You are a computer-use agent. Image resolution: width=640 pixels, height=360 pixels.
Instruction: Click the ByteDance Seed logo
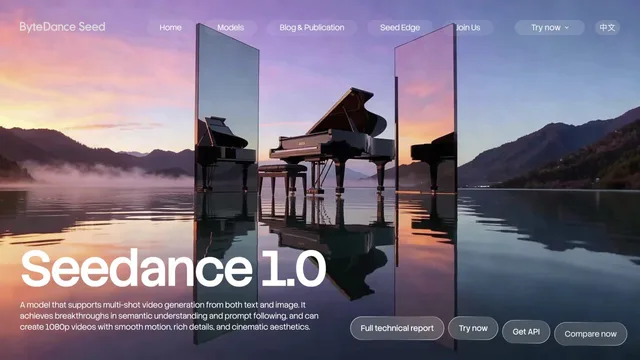(x=62, y=27)
